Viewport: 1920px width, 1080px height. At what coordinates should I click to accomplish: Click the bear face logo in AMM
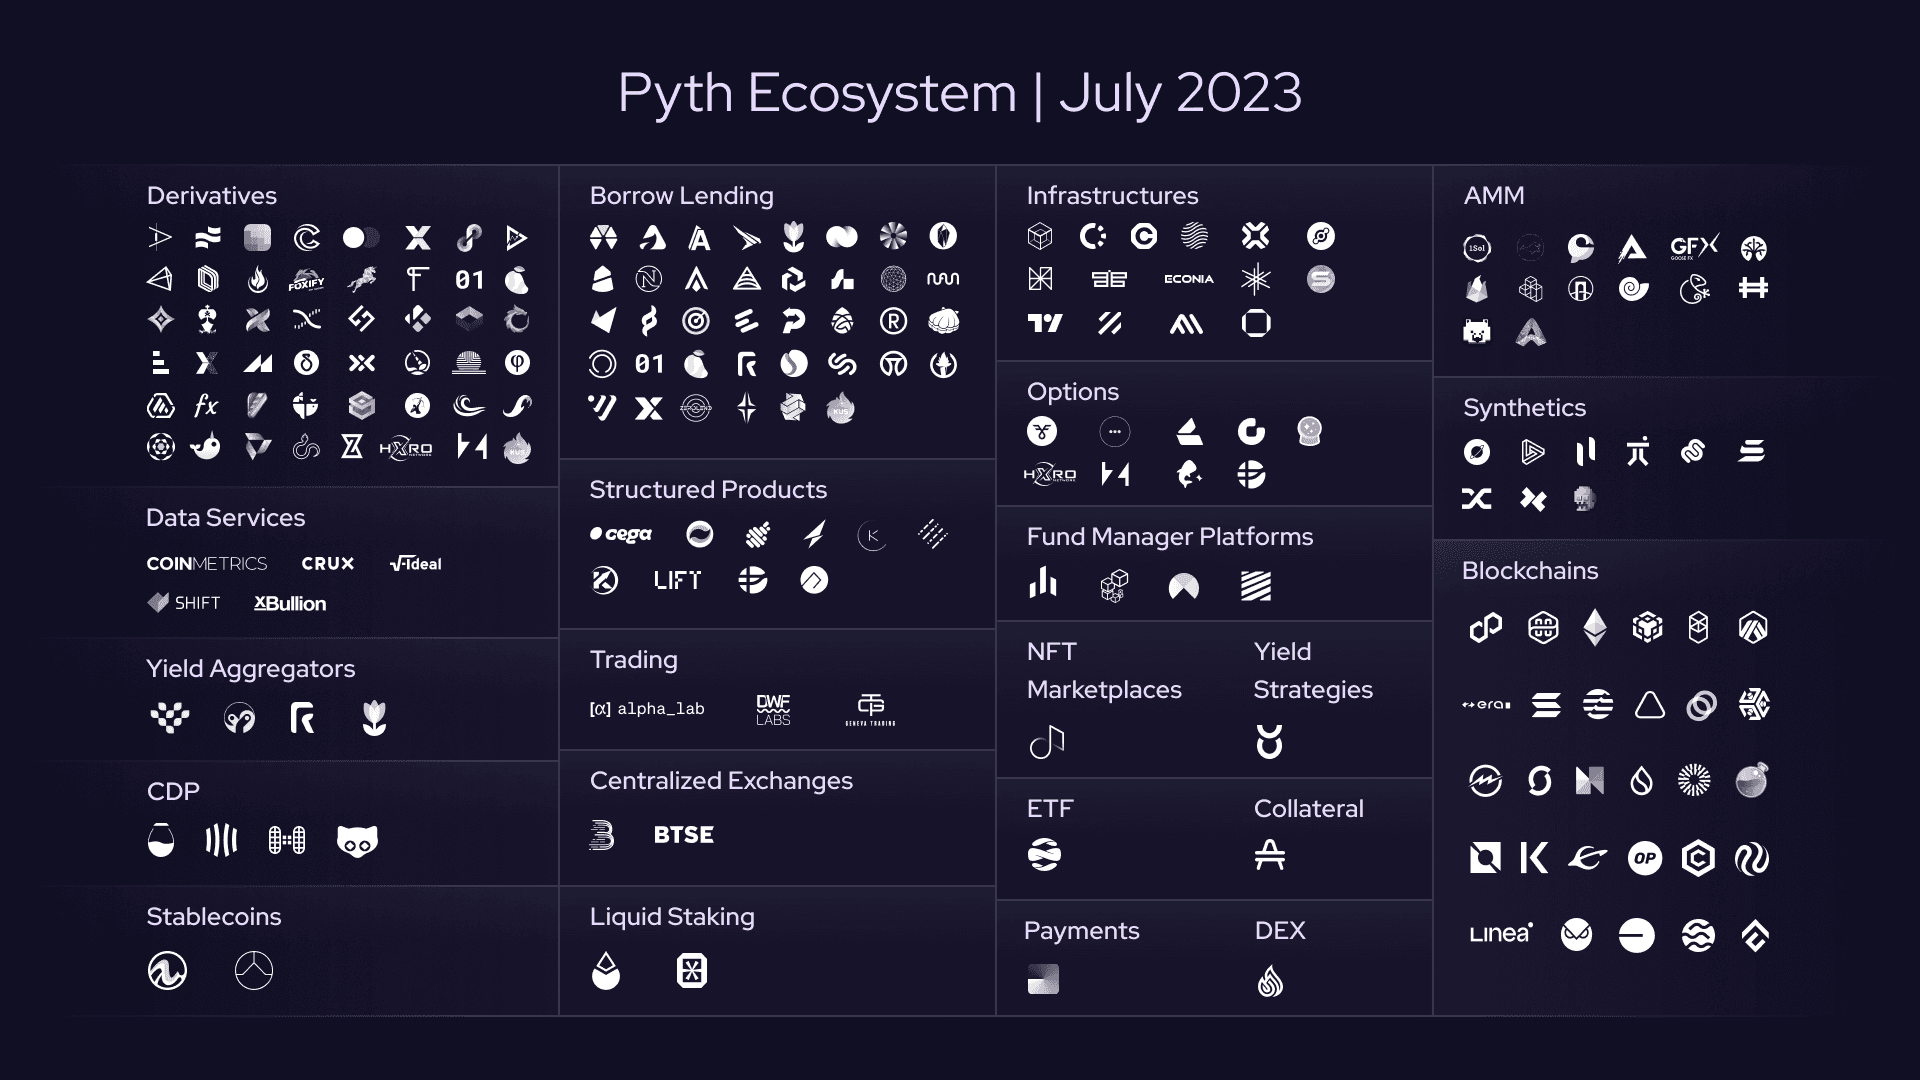(1477, 332)
